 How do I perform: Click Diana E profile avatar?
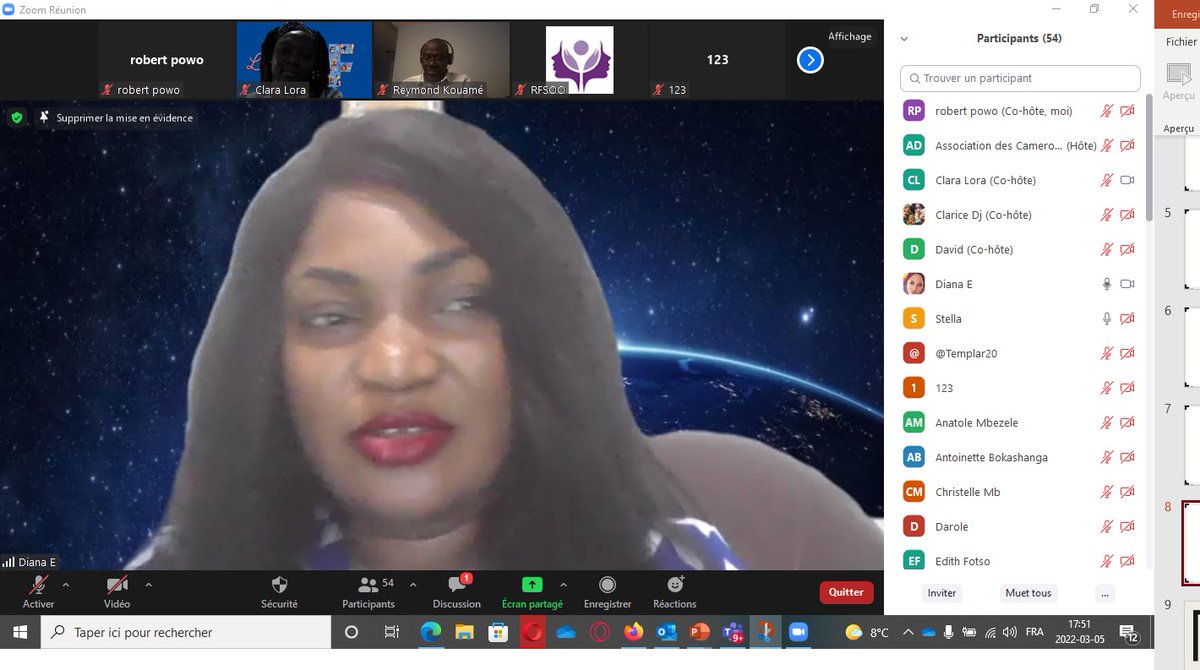[914, 284]
